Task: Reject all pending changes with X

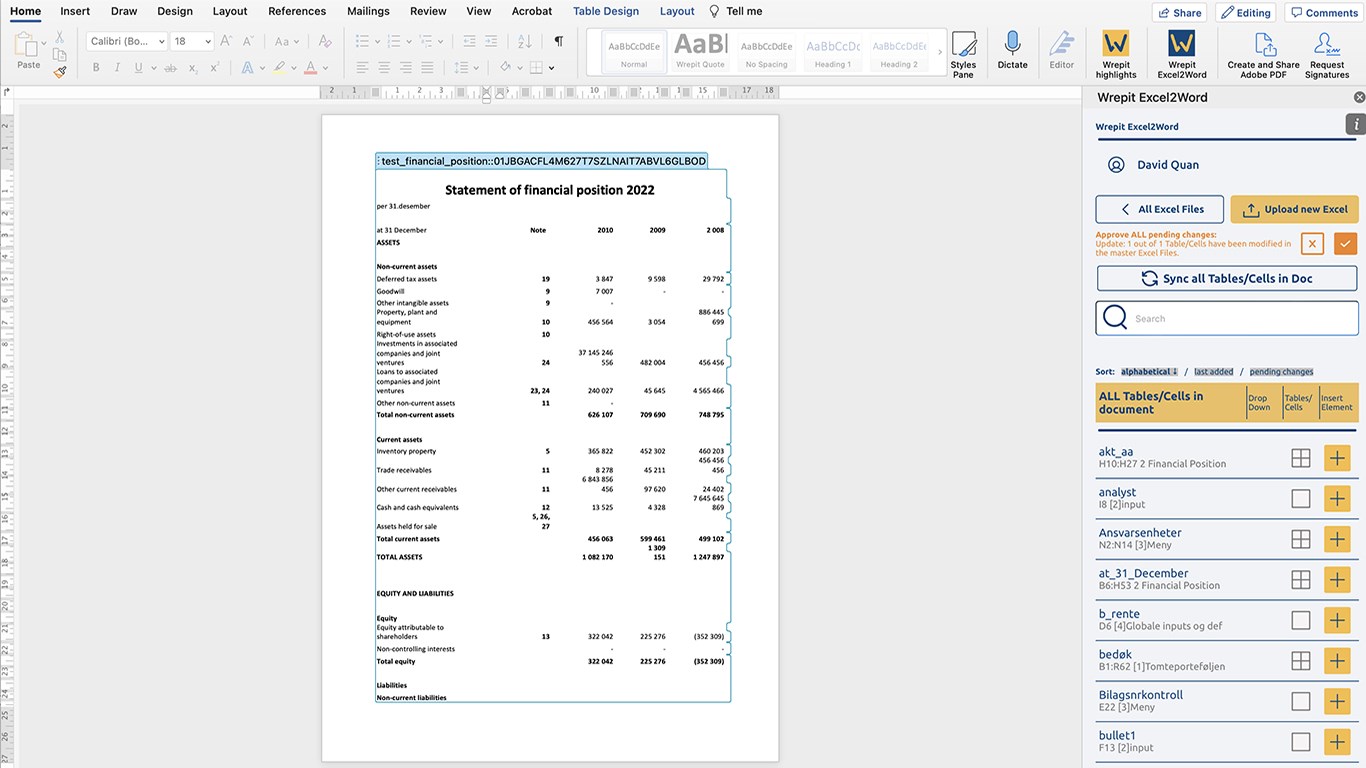Action: coord(1312,243)
